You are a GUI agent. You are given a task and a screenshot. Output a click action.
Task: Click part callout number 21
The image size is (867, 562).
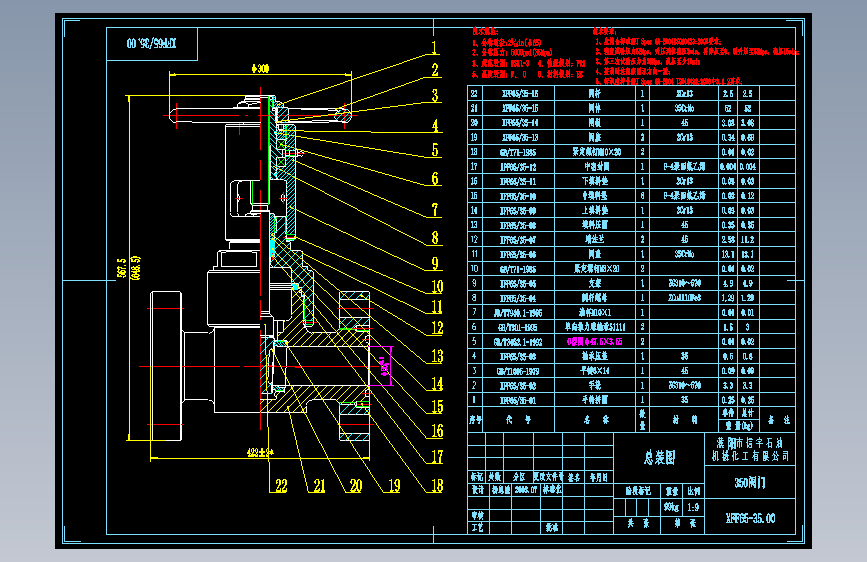(319, 485)
